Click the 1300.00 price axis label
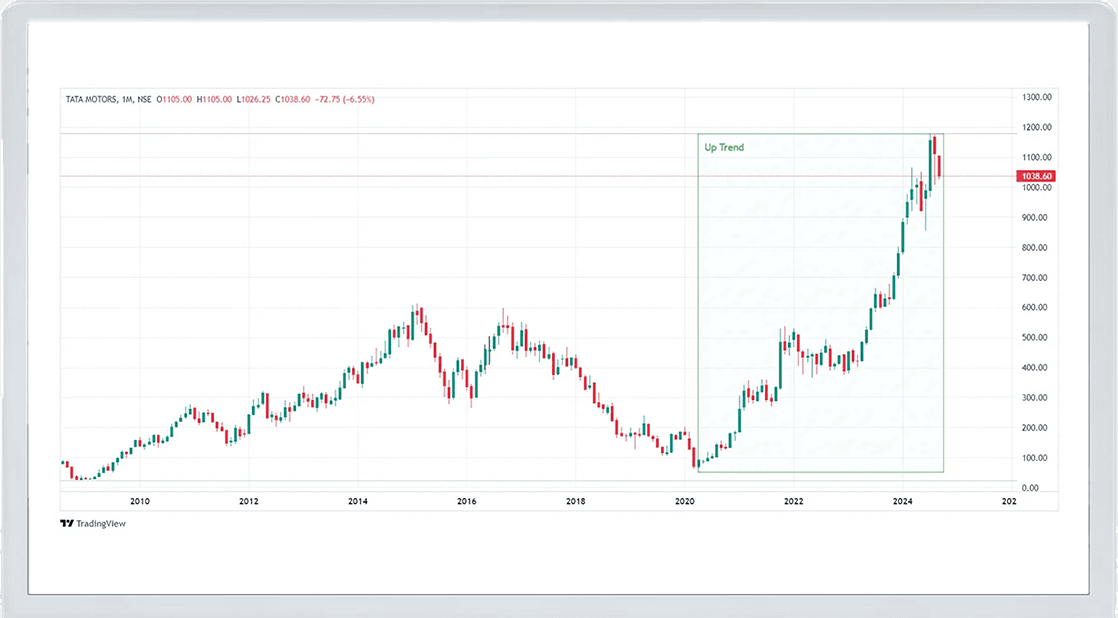The width and height of the screenshot is (1118, 618). coord(1035,97)
